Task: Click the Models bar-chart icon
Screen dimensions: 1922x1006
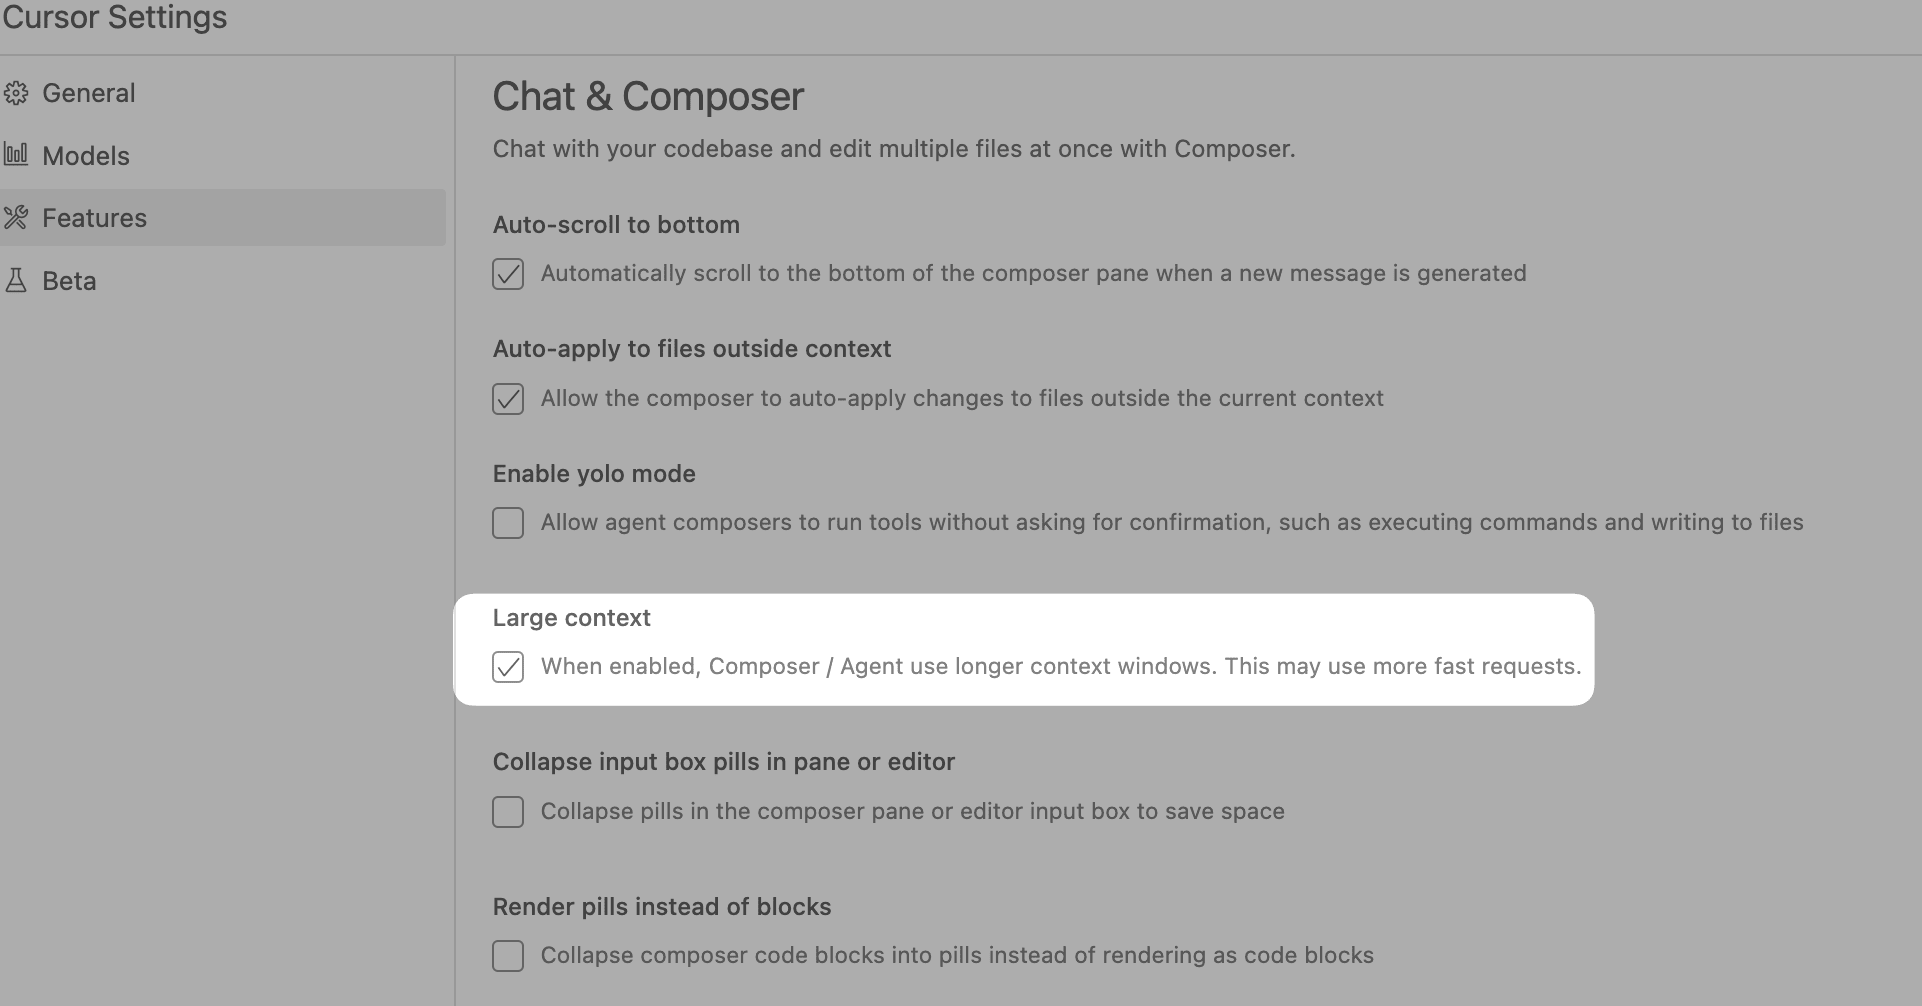Action: (x=16, y=155)
